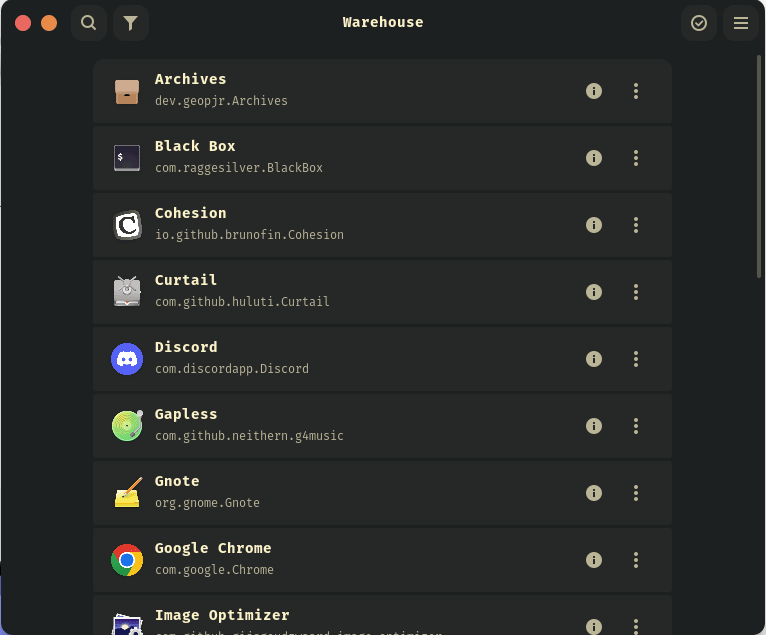Select the Google Chrome name label
This screenshot has width=766, height=635.
[213, 549]
